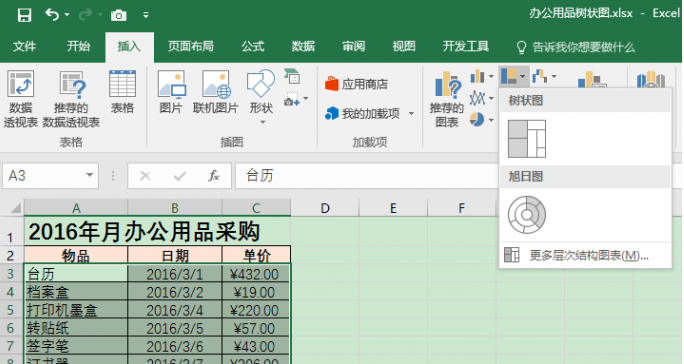
Task: Open the 应用商店
Action: point(357,84)
